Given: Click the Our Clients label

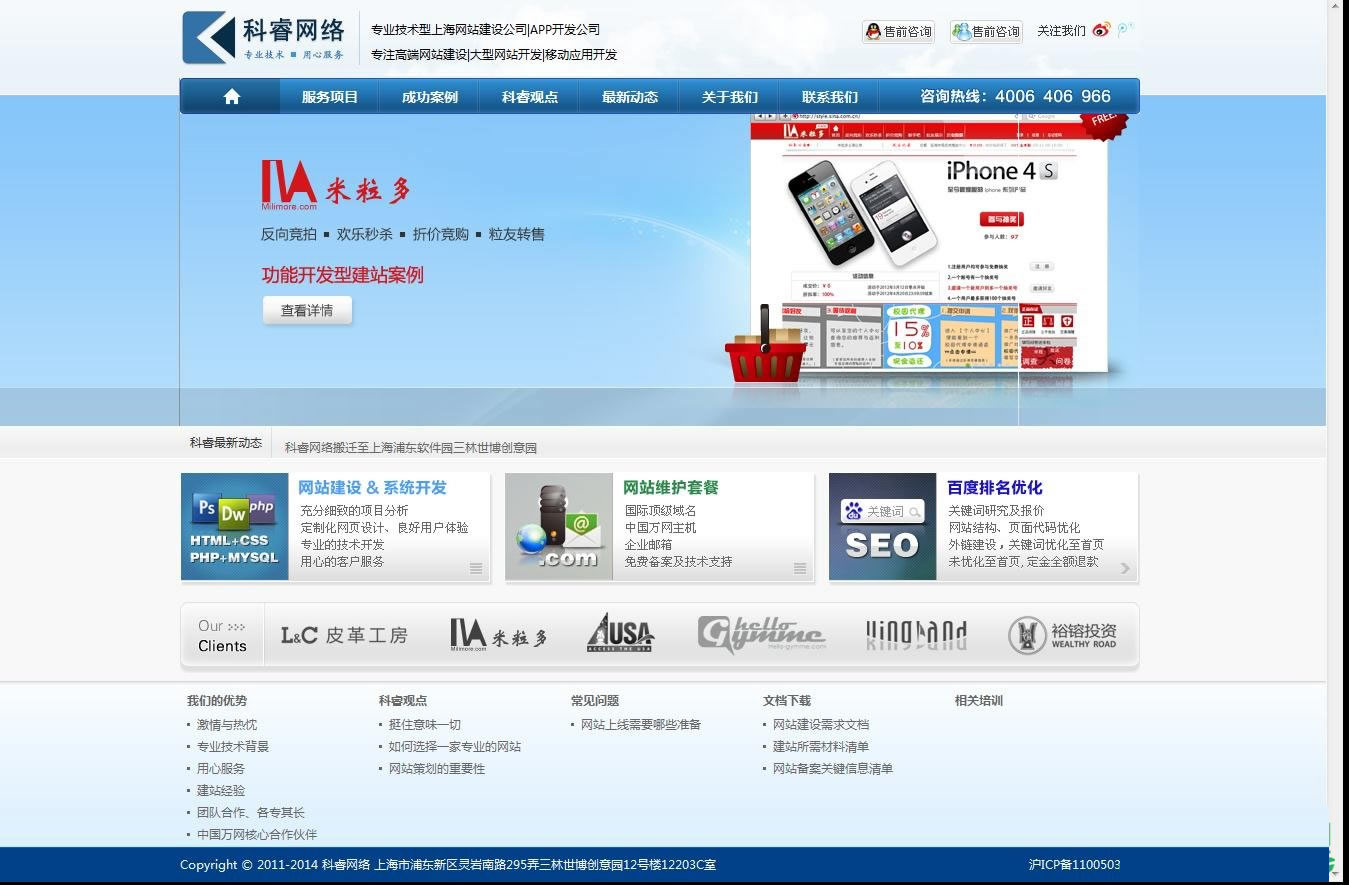Looking at the screenshot, I should (222, 636).
